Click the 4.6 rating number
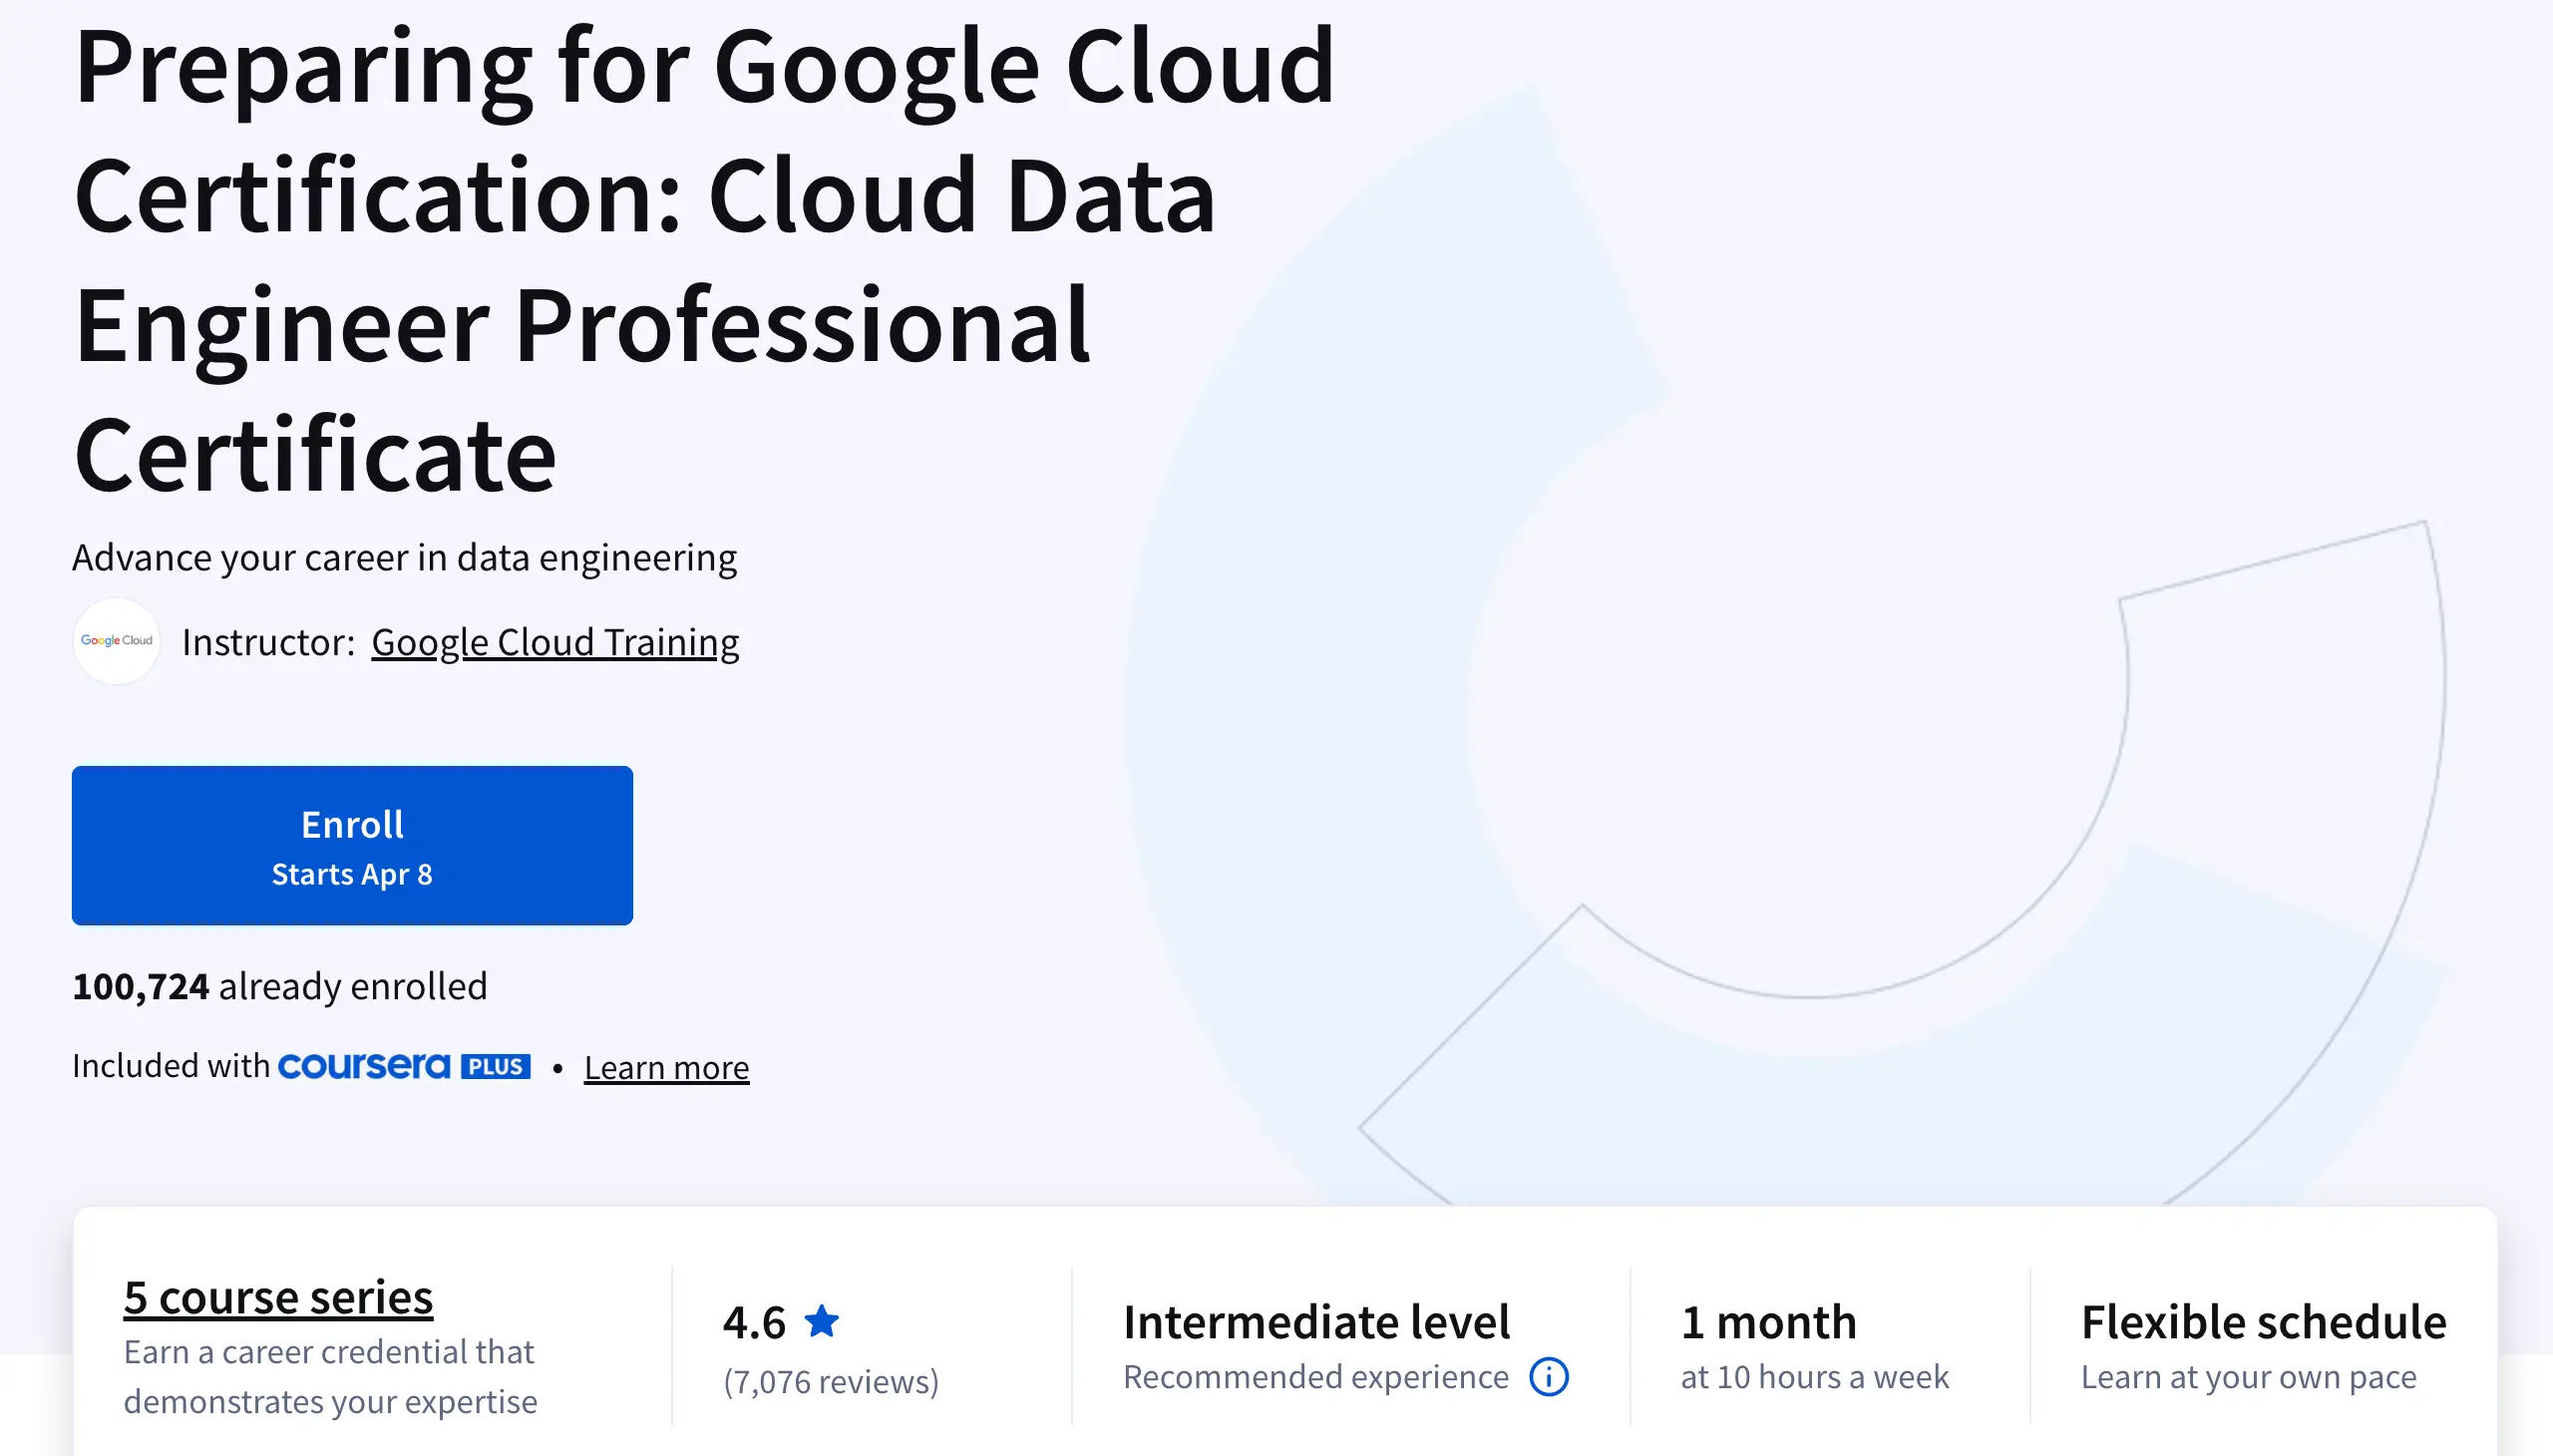The height and width of the screenshot is (1456, 2553). click(754, 1322)
